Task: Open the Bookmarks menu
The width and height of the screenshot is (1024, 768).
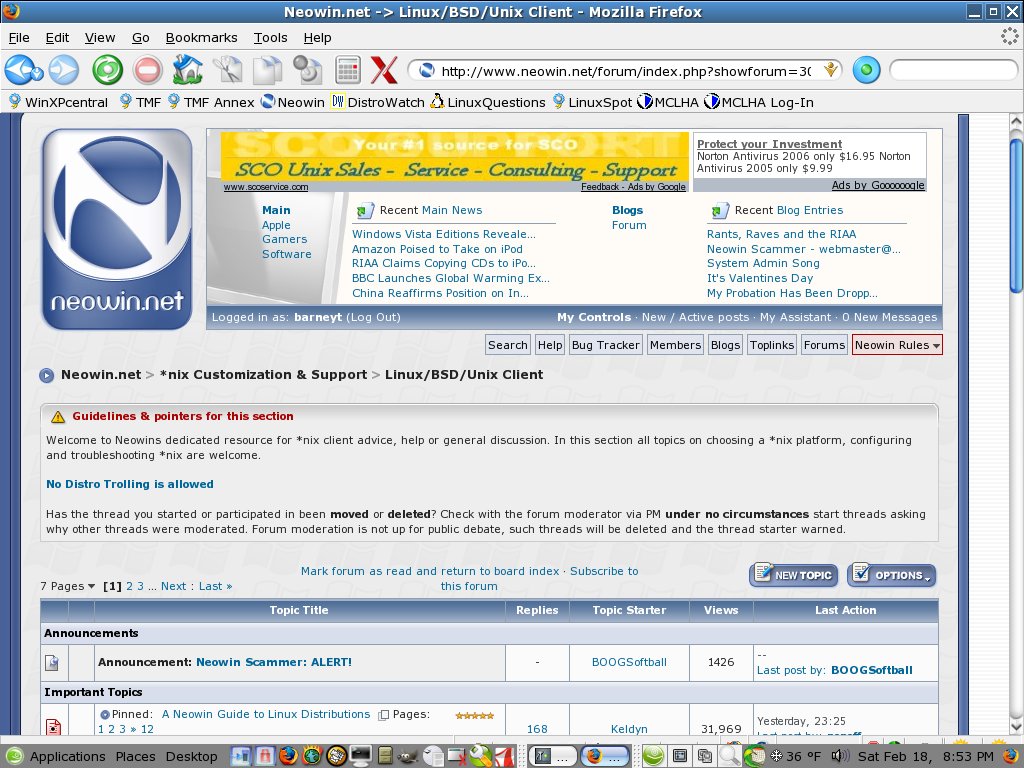Action: pos(201,37)
